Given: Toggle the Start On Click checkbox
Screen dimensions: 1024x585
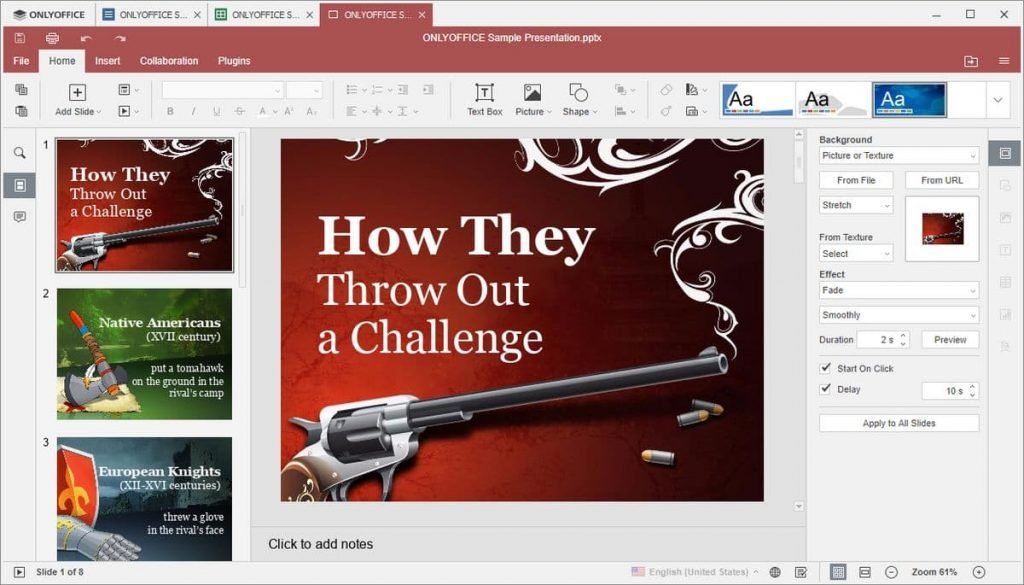Looking at the screenshot, I should point(826,368).
